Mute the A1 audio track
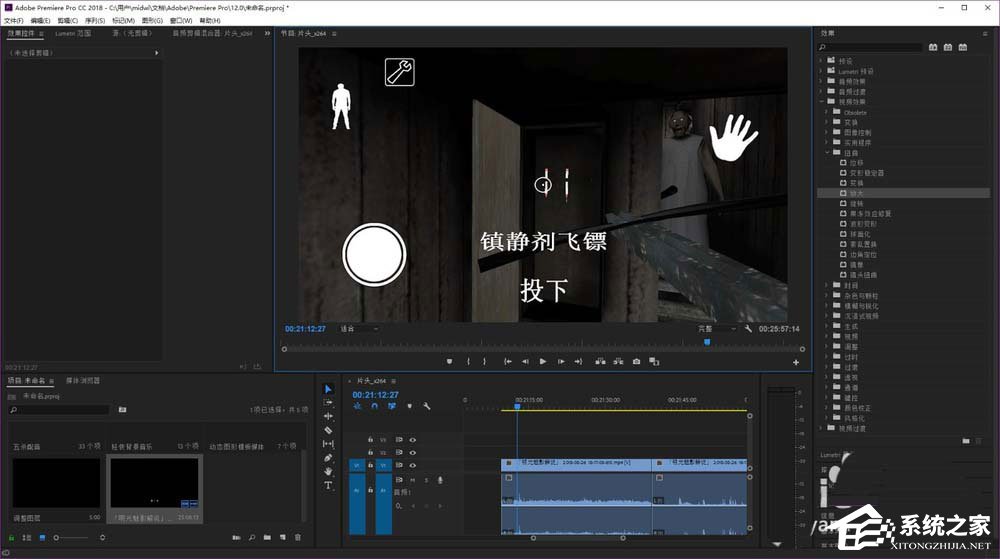The height and width of the screenshot is (559, 1000). tap(413, 480)
